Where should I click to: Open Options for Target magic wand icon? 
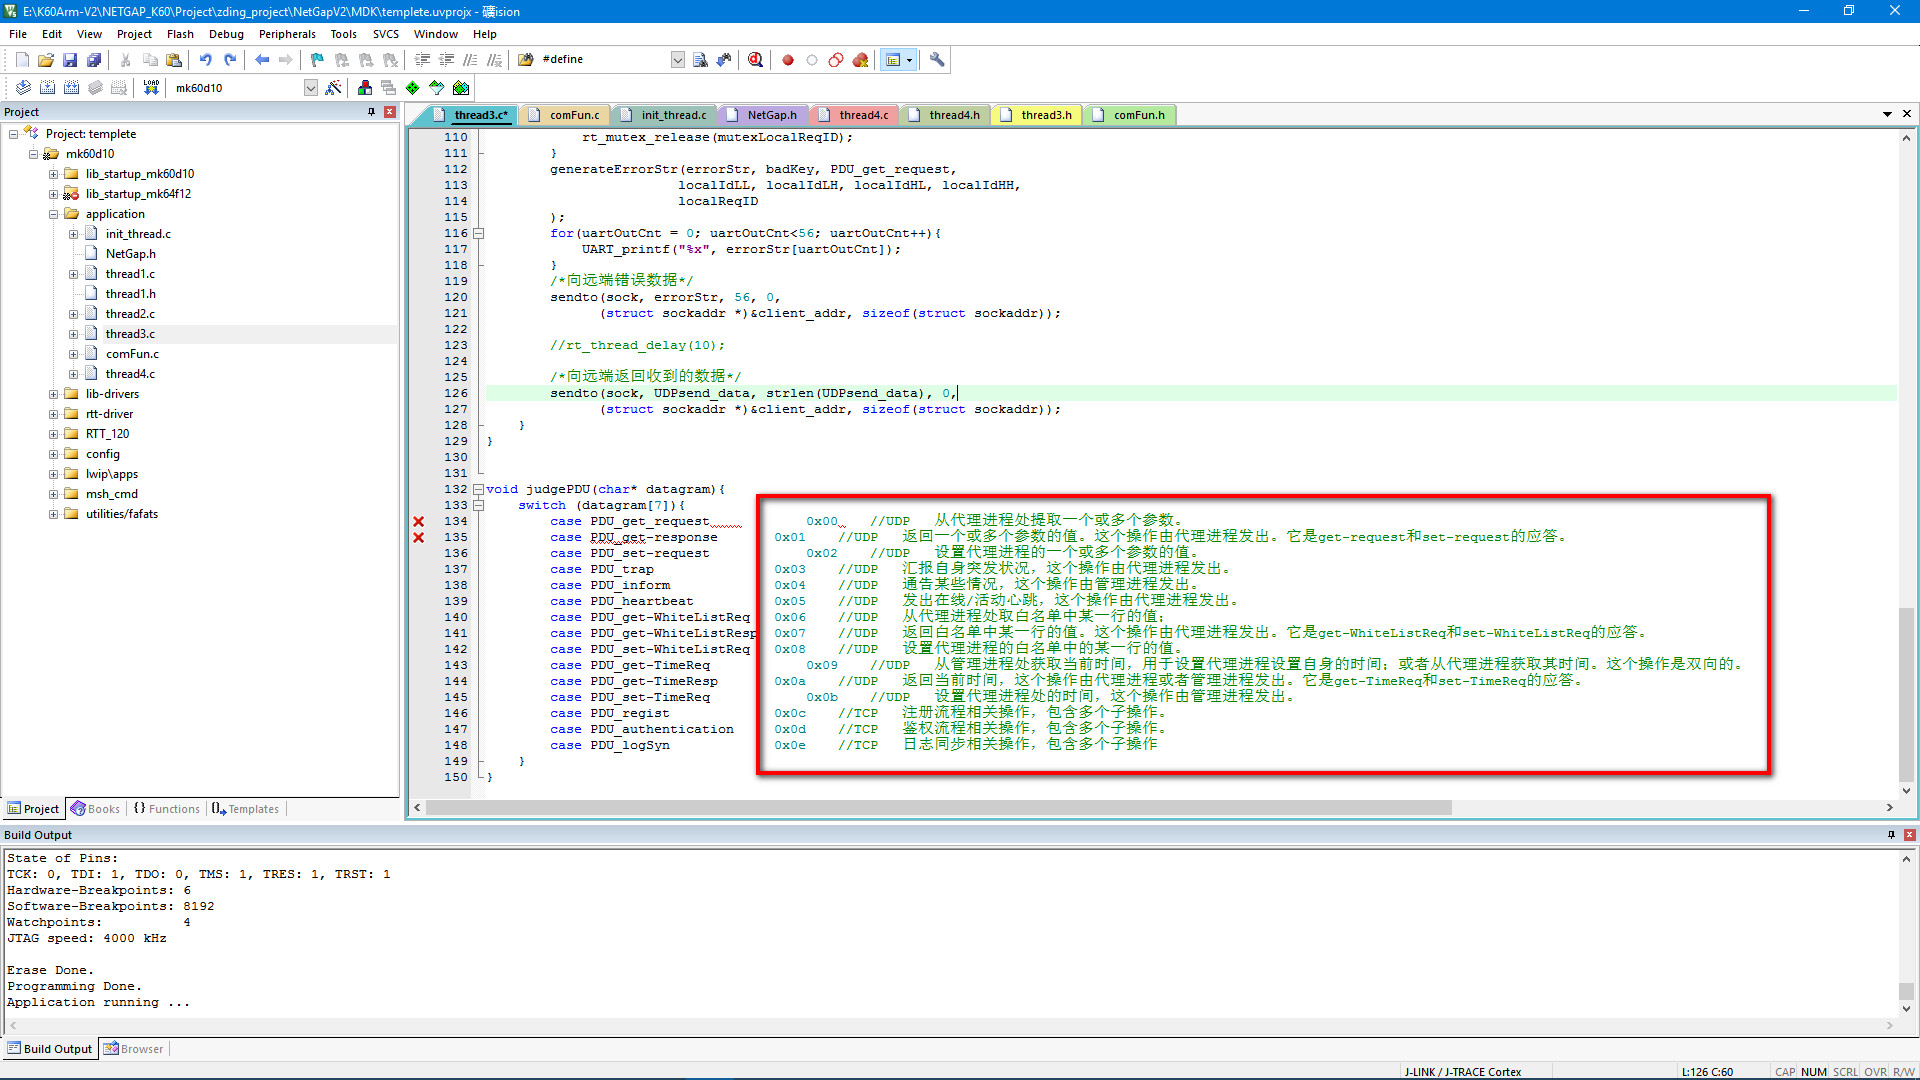[x=333, y=88]
